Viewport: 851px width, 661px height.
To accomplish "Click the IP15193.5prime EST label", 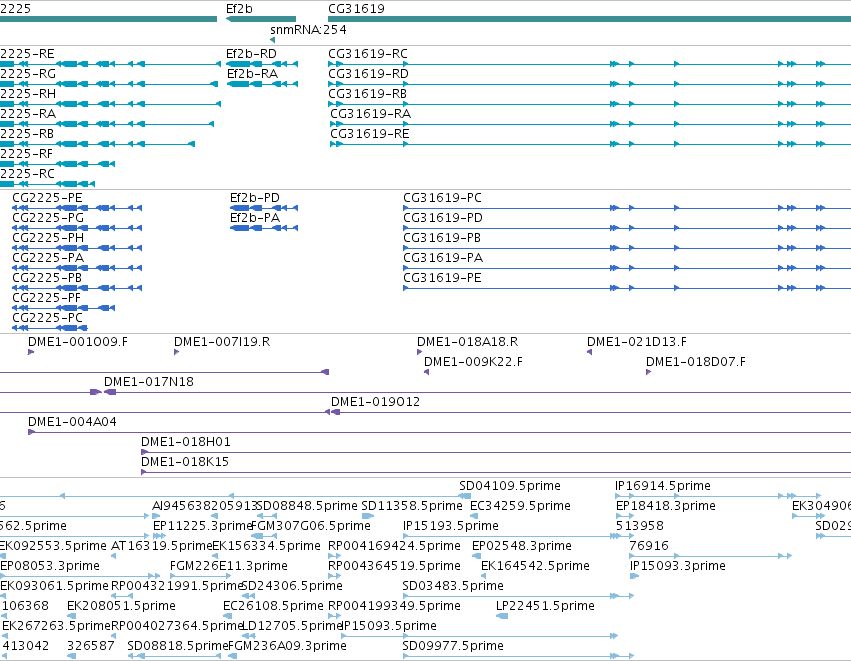I will click(x=451, y=526).
